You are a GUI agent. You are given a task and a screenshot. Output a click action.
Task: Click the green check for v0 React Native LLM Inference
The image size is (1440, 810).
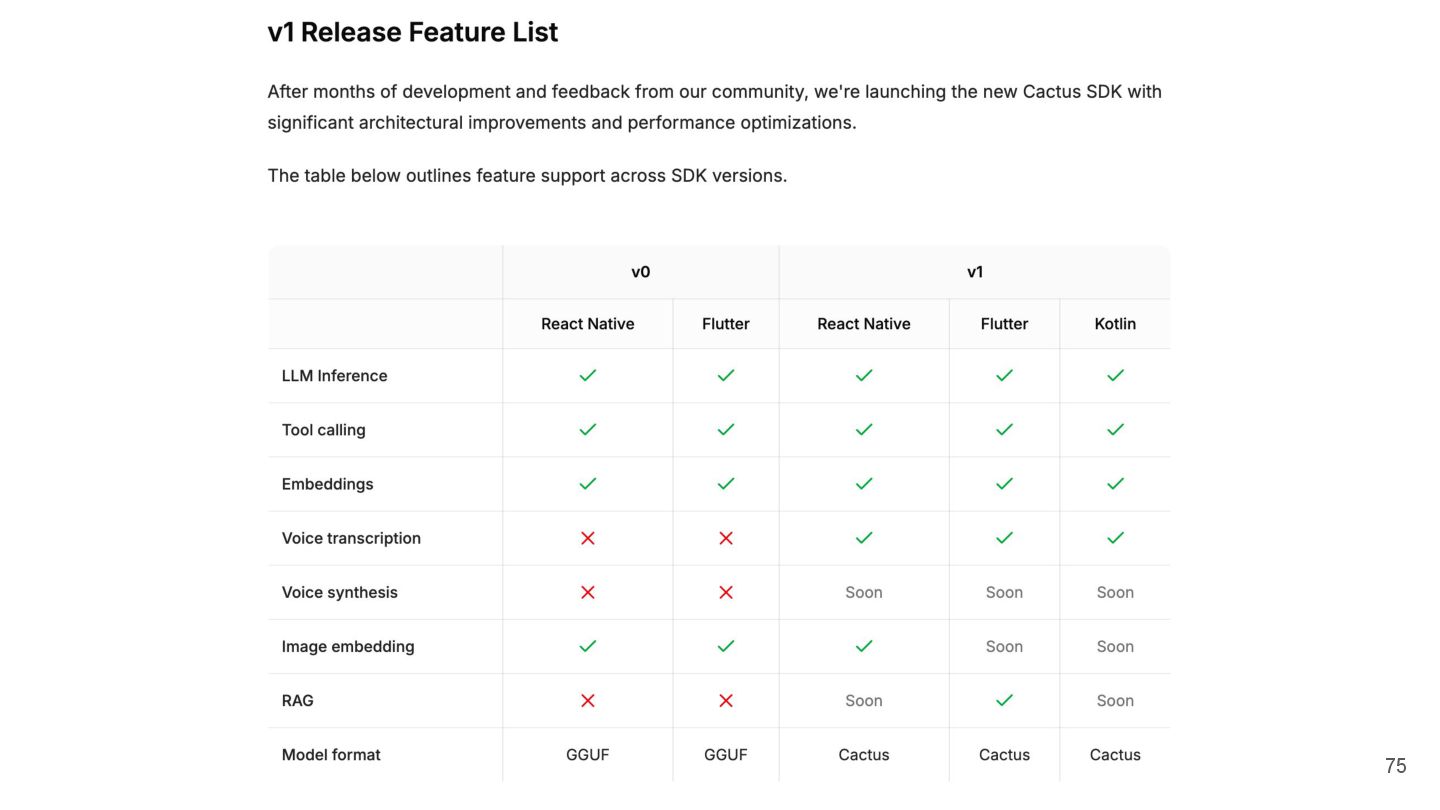pyautogui.click(x=587, y=375)
